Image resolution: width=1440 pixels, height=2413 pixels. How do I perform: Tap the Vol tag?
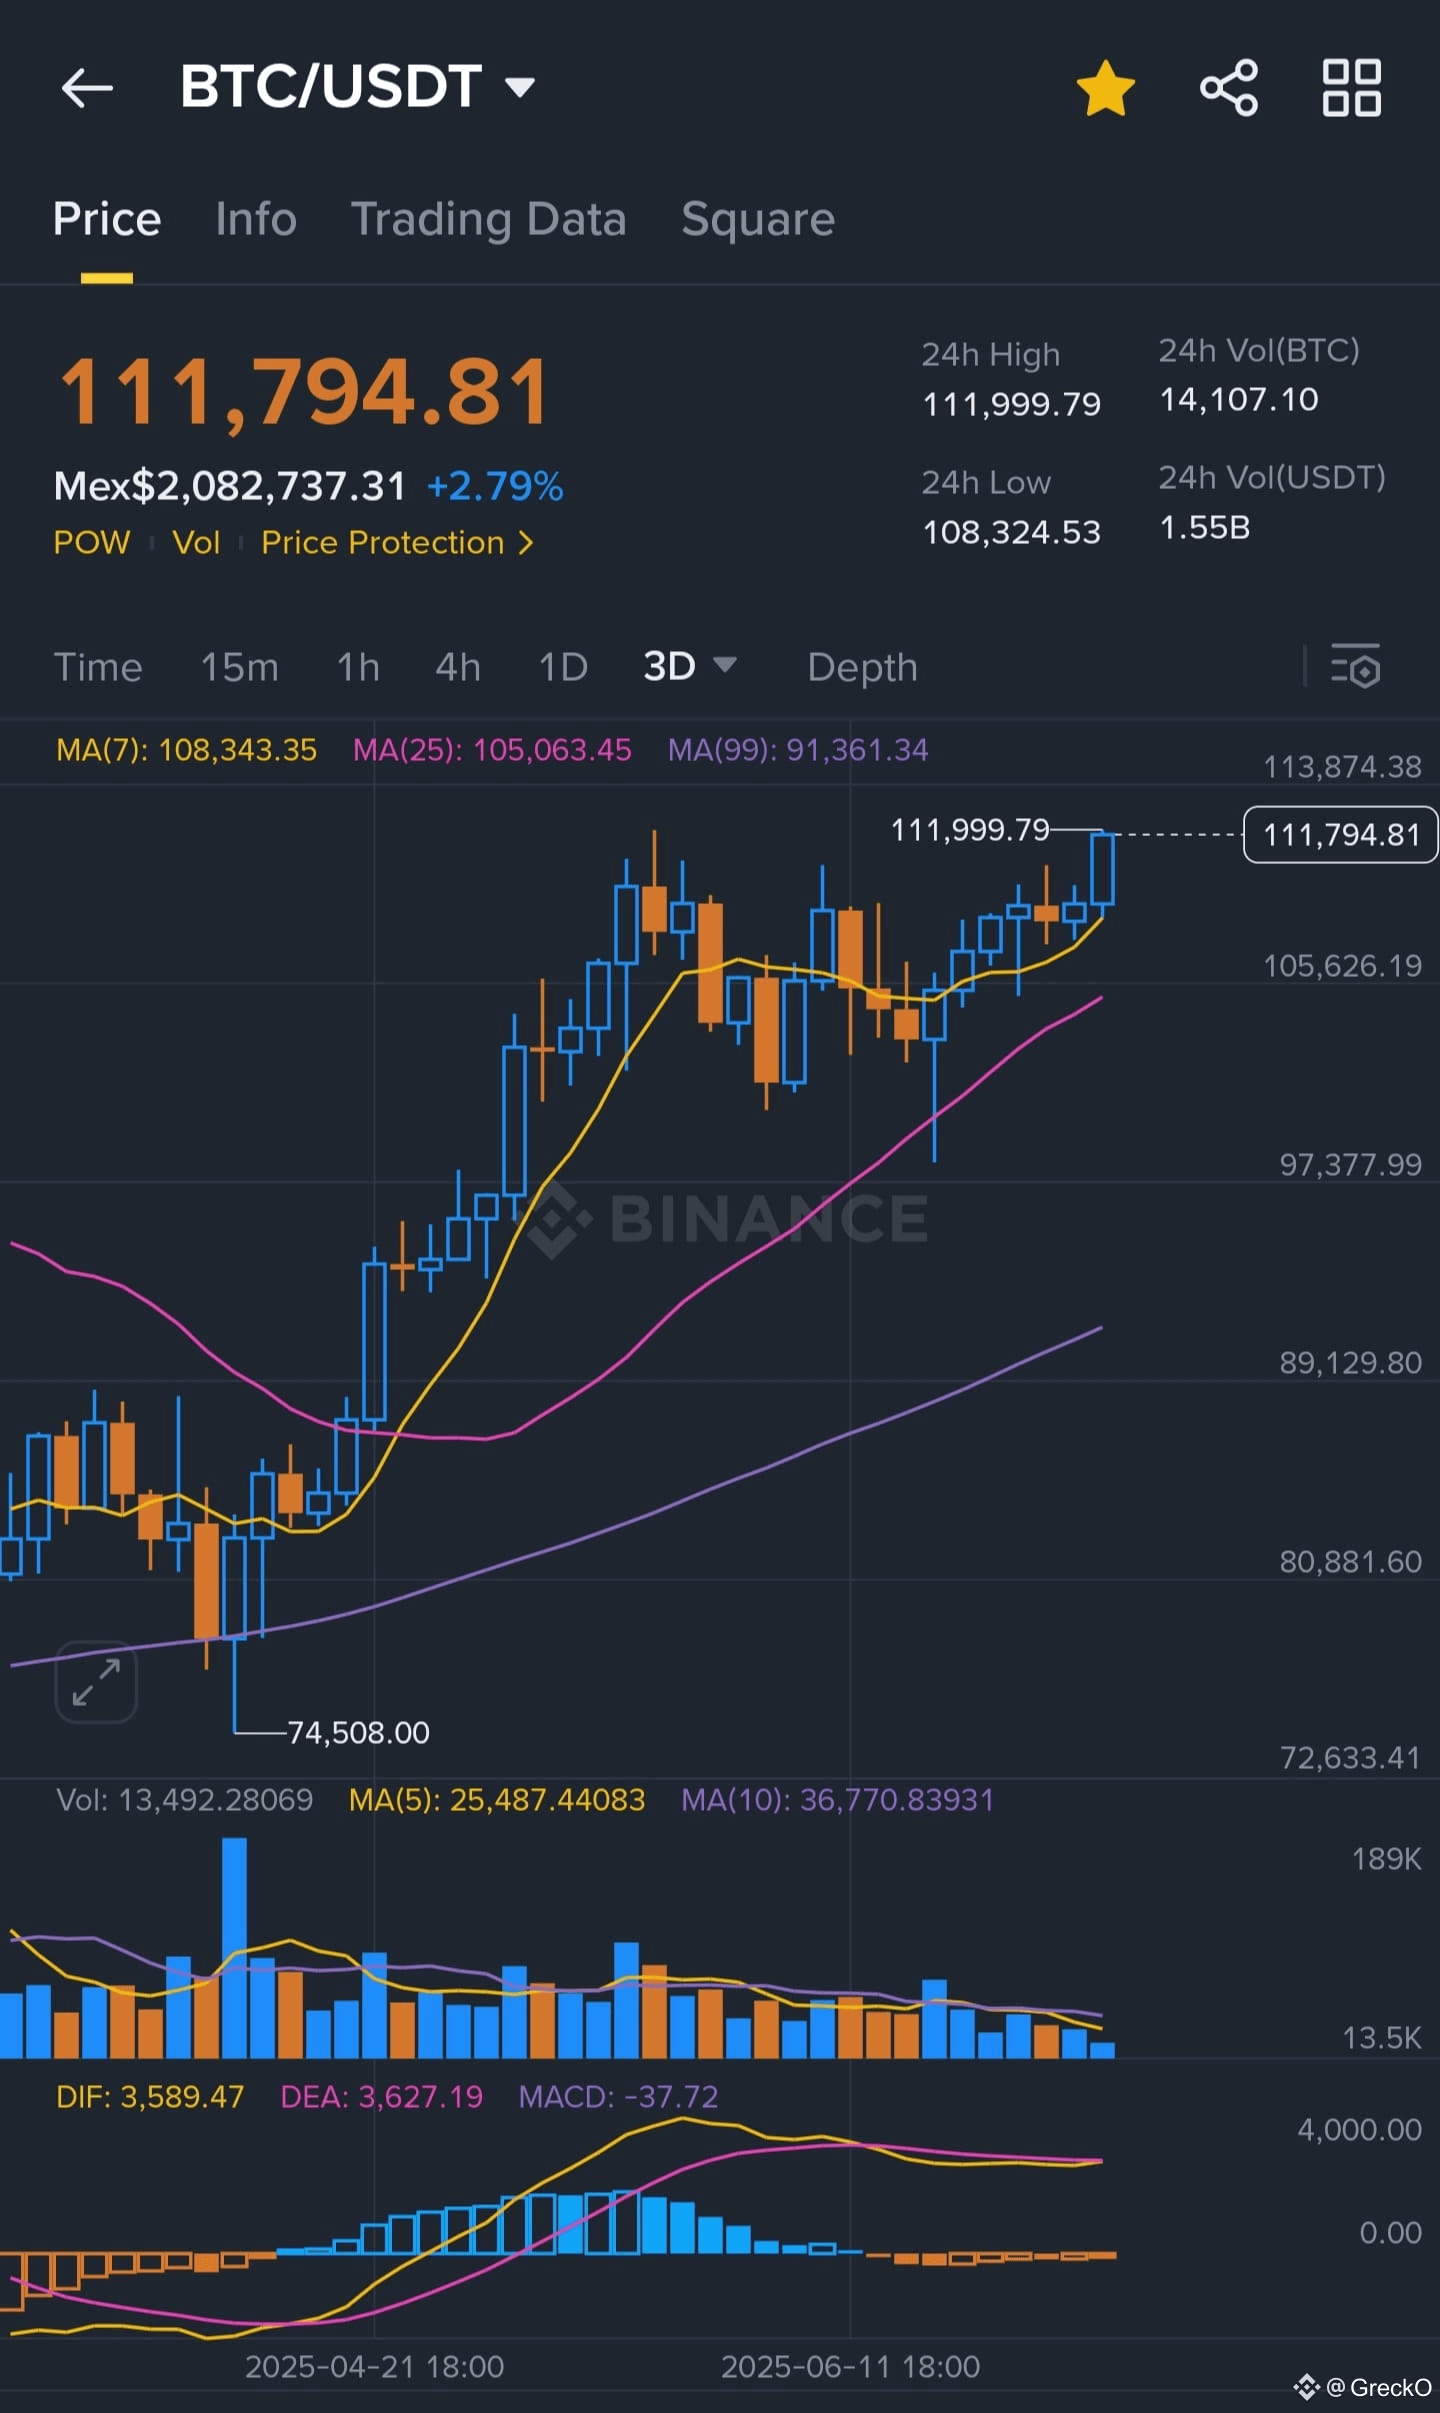point(196,543)
